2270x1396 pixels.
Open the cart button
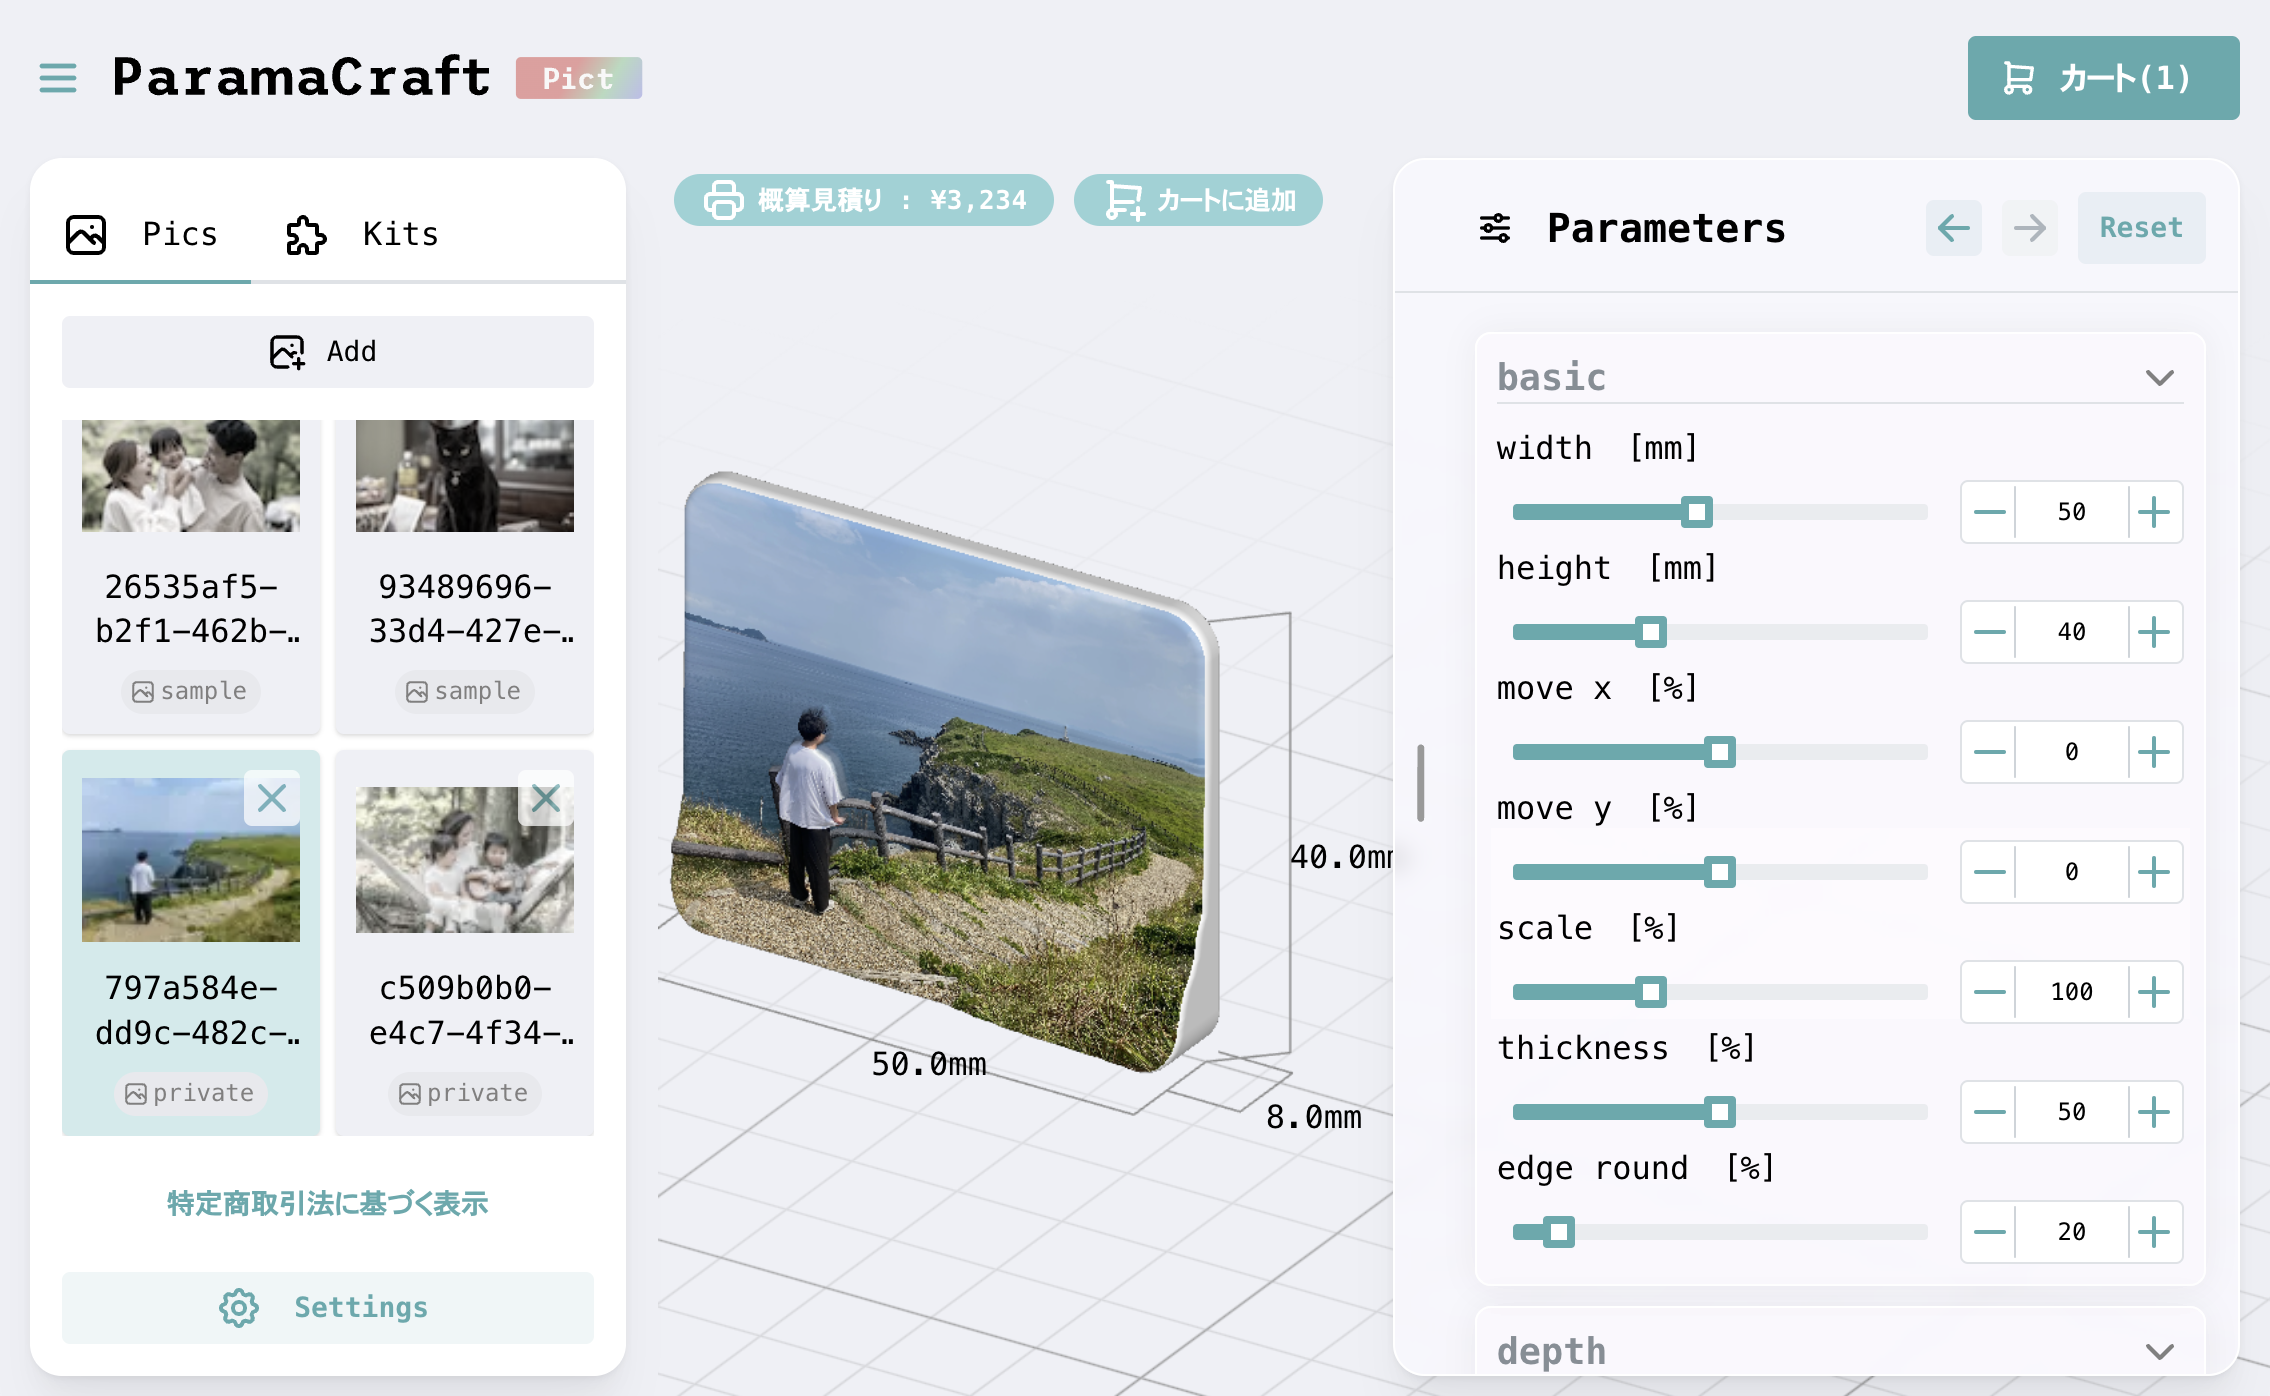(x=2102, y=78)
